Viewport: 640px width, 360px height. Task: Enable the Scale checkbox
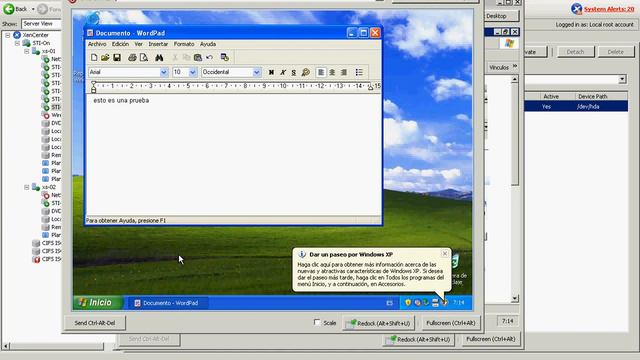(x=317, y=322)
